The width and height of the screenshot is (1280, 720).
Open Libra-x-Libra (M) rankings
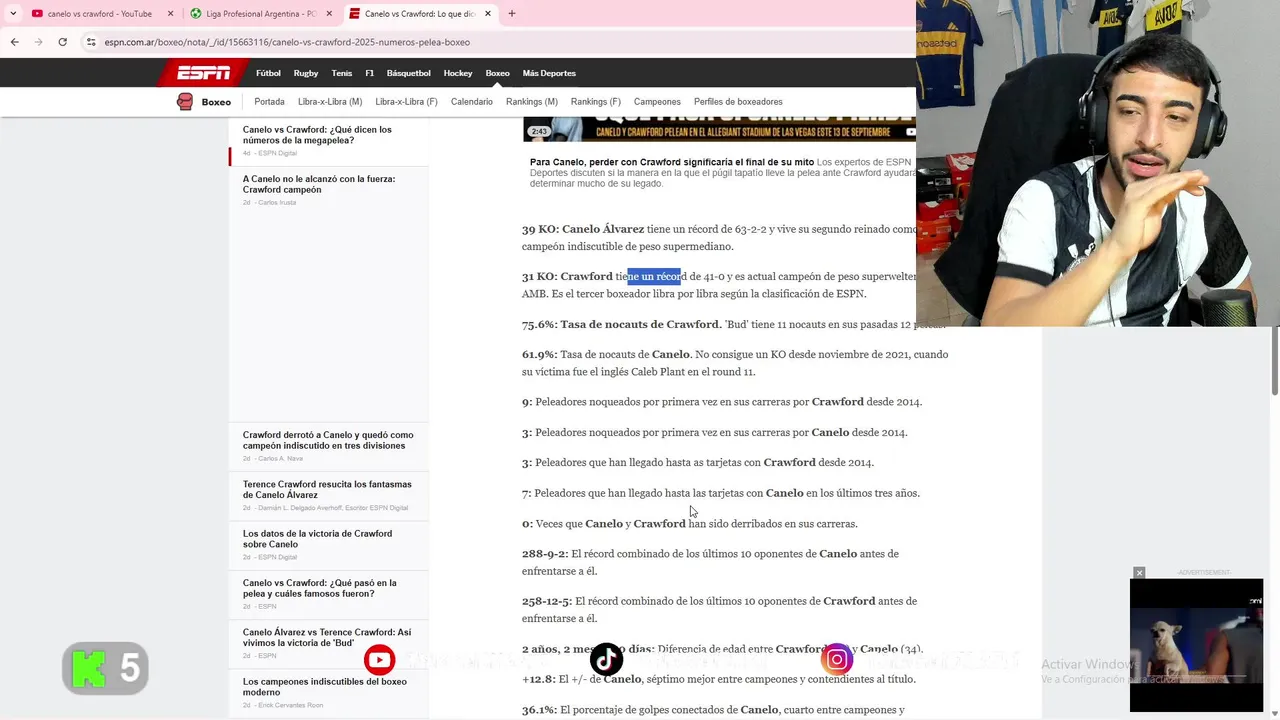point(330,102)
